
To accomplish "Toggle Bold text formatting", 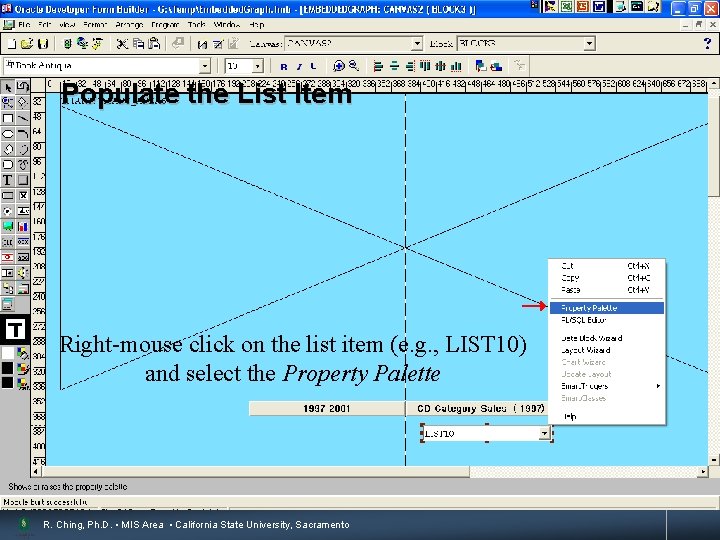I will click(x=284, y=66).
